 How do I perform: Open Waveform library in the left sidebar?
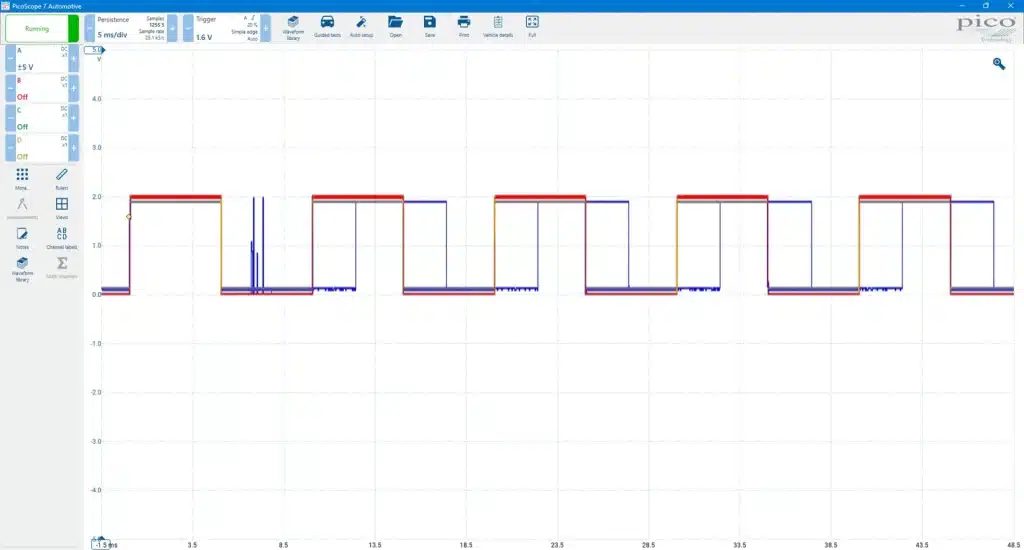[x=22, y=269]
